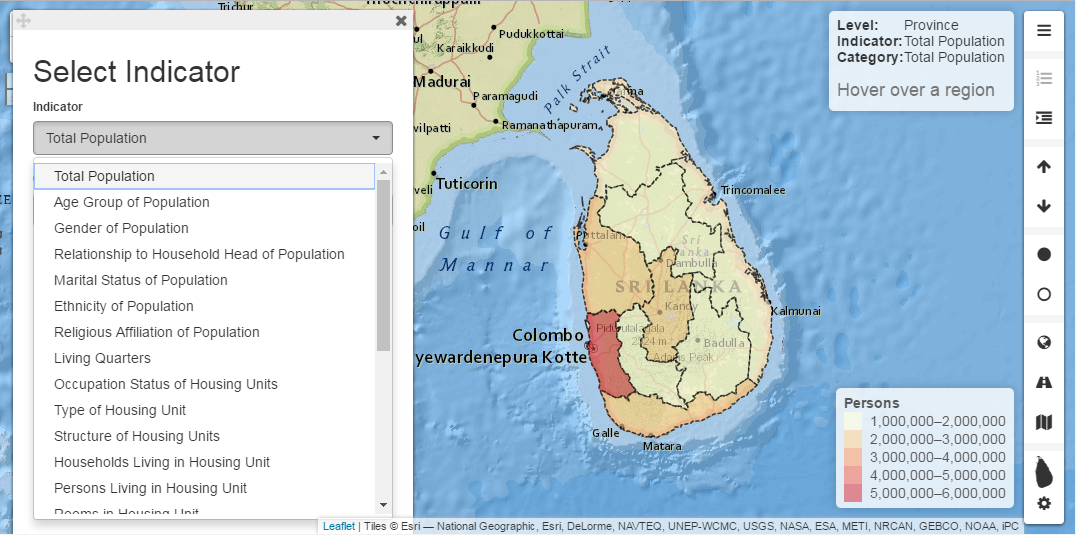
Task: Open the hamburger menu in right toolbar
Action: (x=1044, y=31)
